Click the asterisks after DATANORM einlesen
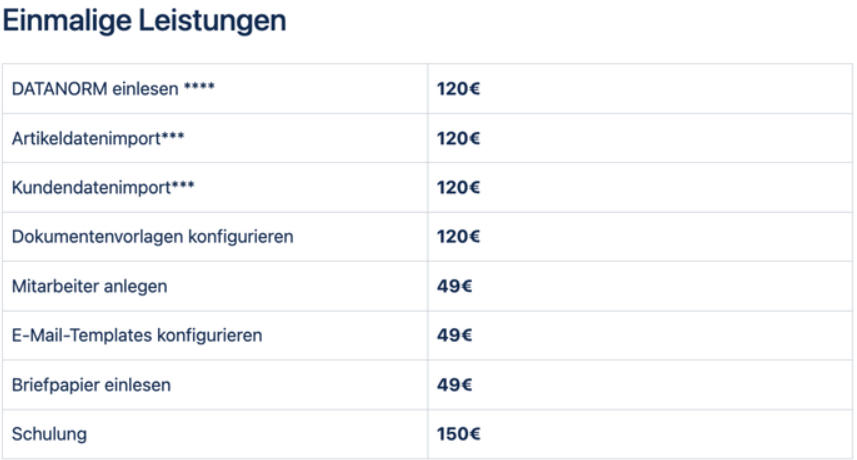 (x=199, y=86)
